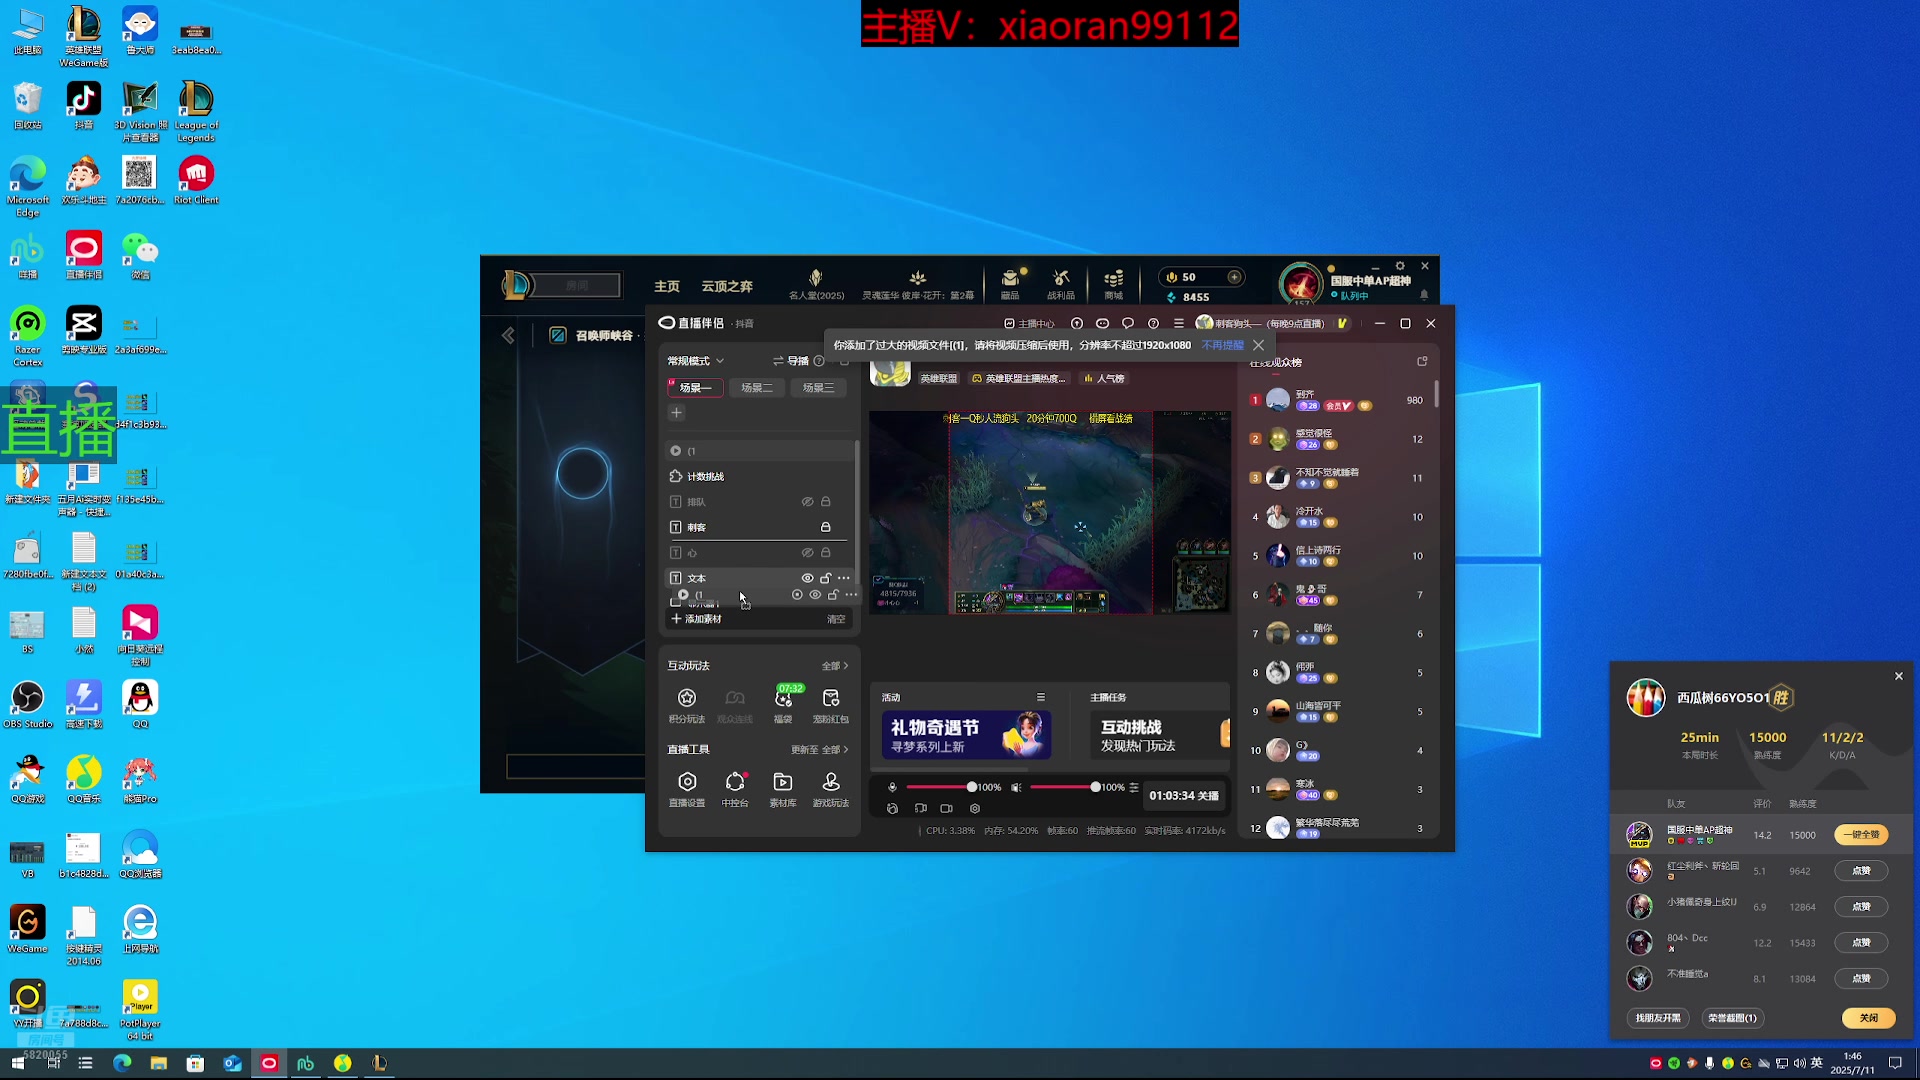Show the hidden 心 text layer
Viewport: 1920px width, 1080px height.
(807, 553)
